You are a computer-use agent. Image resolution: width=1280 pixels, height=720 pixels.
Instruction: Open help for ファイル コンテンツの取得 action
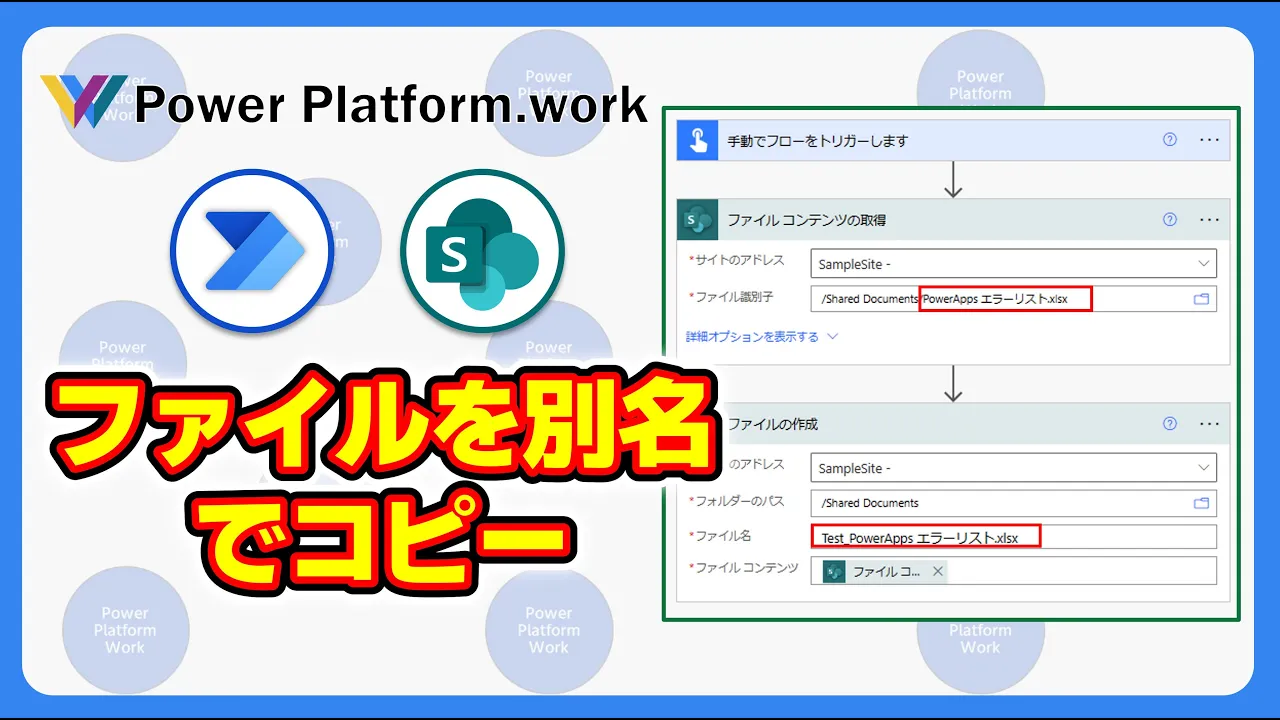[x=1170, y=219]
